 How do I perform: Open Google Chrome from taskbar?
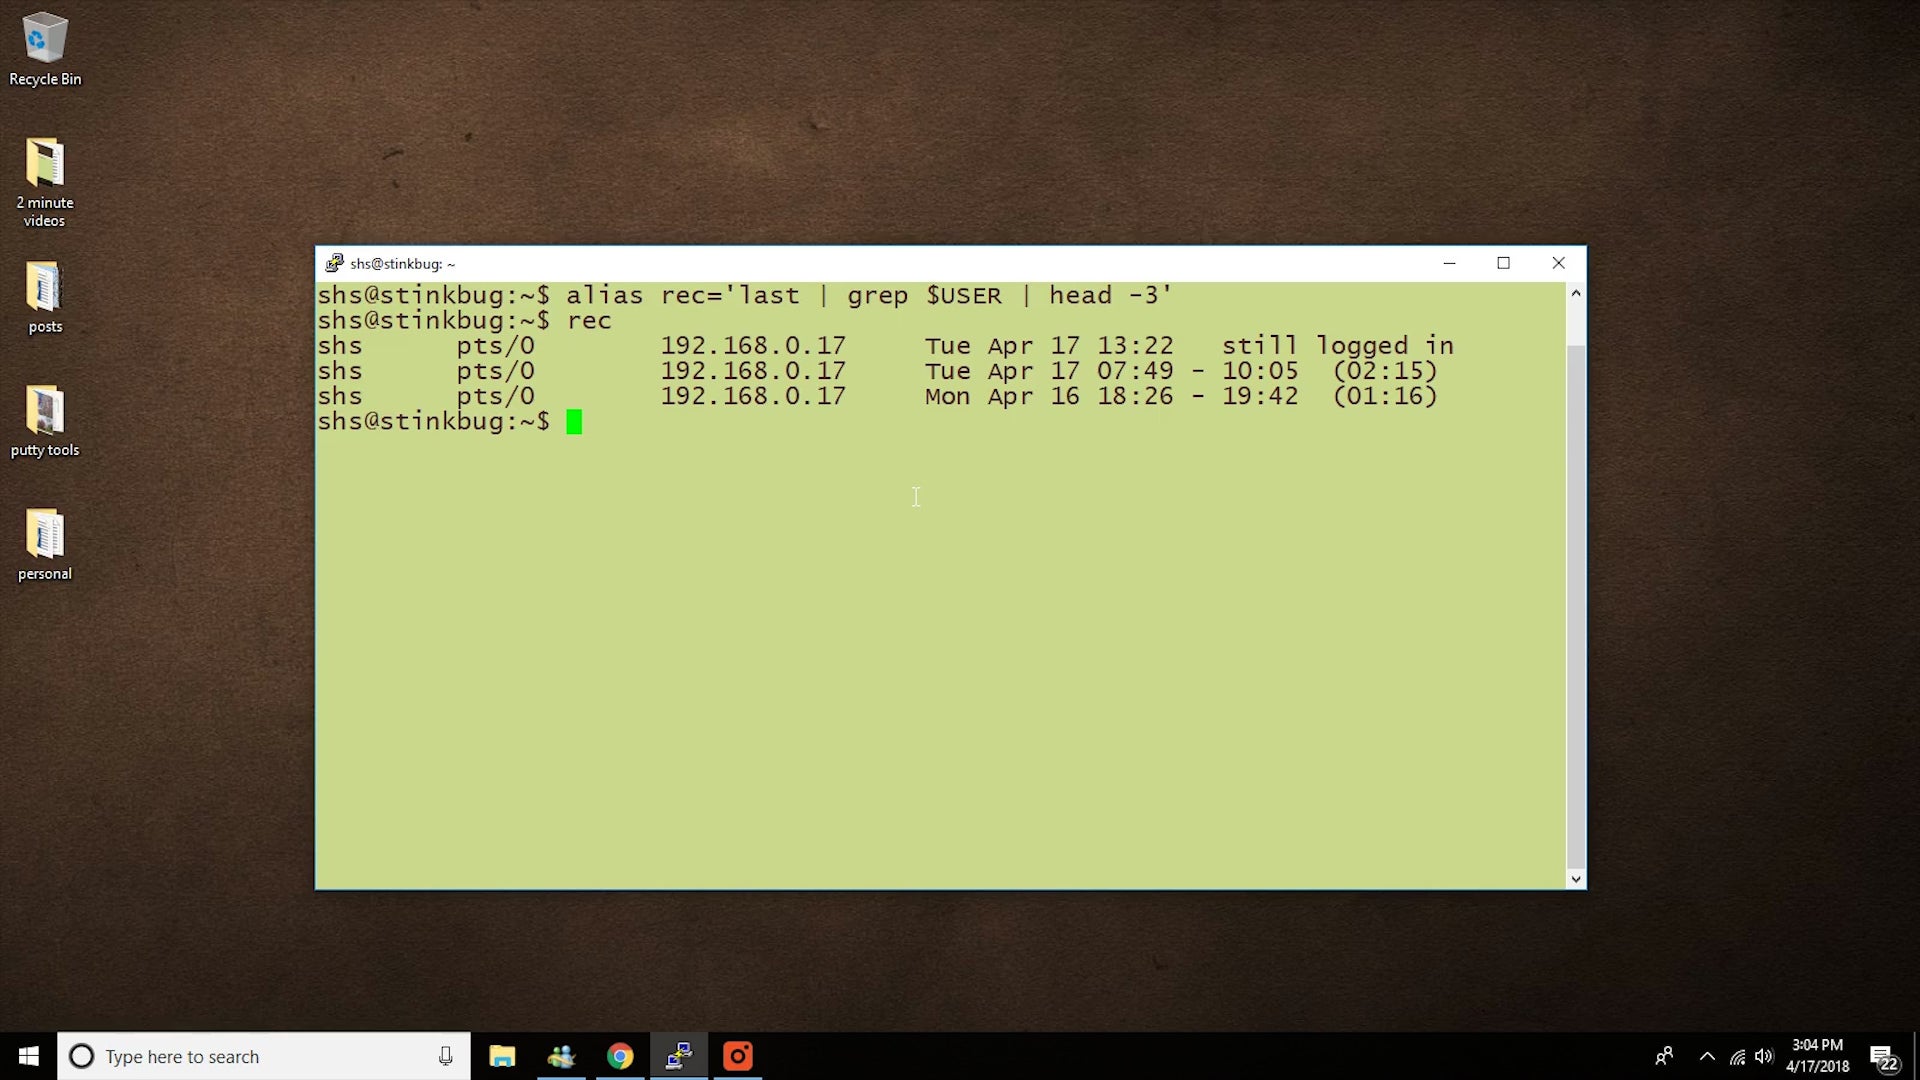click(620, 1056)
